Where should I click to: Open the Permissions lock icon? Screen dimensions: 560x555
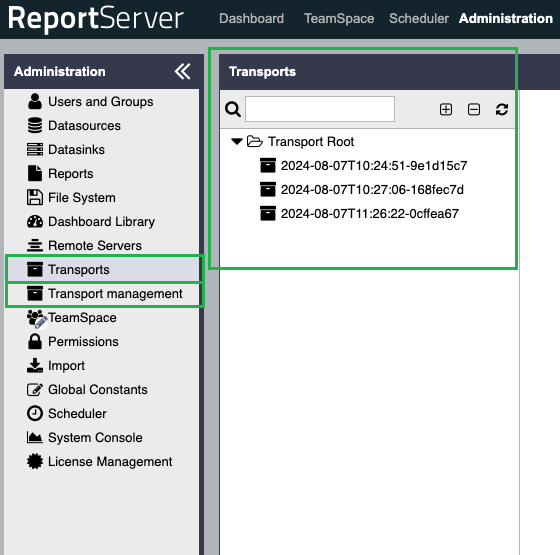point(35,341)
